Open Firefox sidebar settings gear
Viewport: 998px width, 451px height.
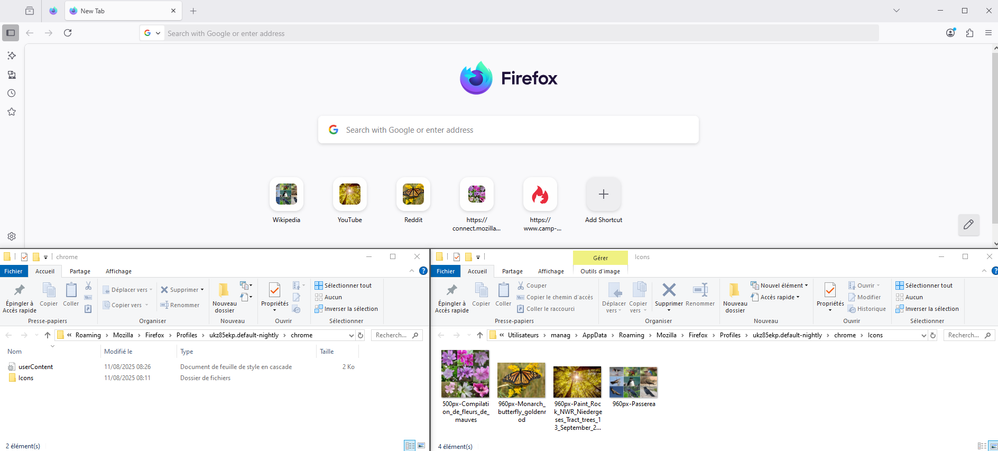pyautogui.click(x=12, y=237)
